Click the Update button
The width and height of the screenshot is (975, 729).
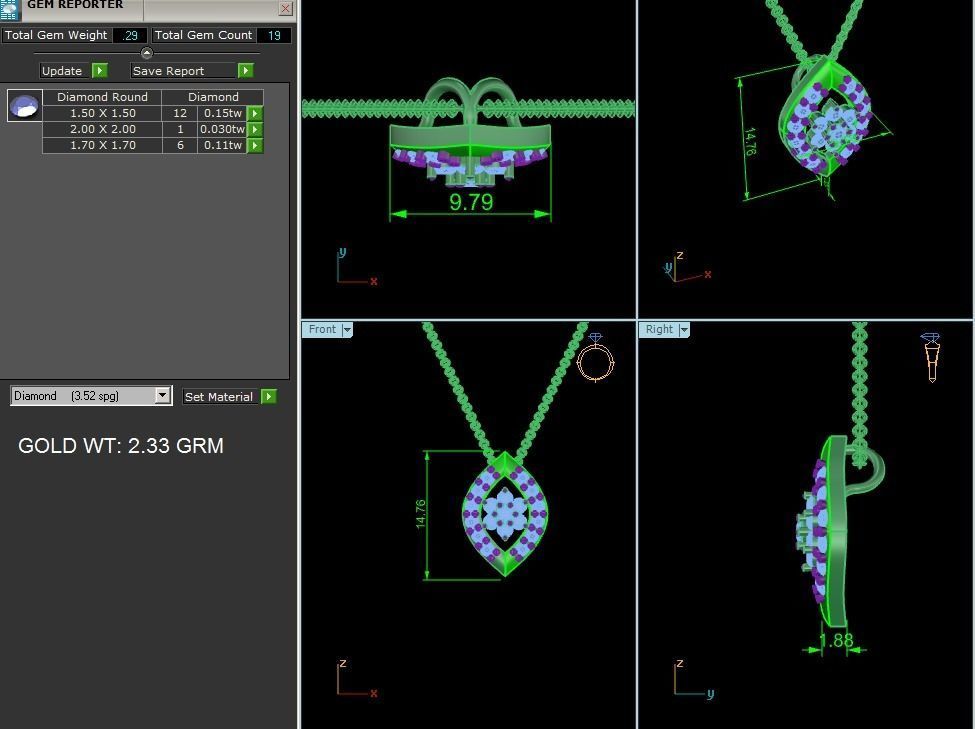pyautogui.click(x=65, y=71)
